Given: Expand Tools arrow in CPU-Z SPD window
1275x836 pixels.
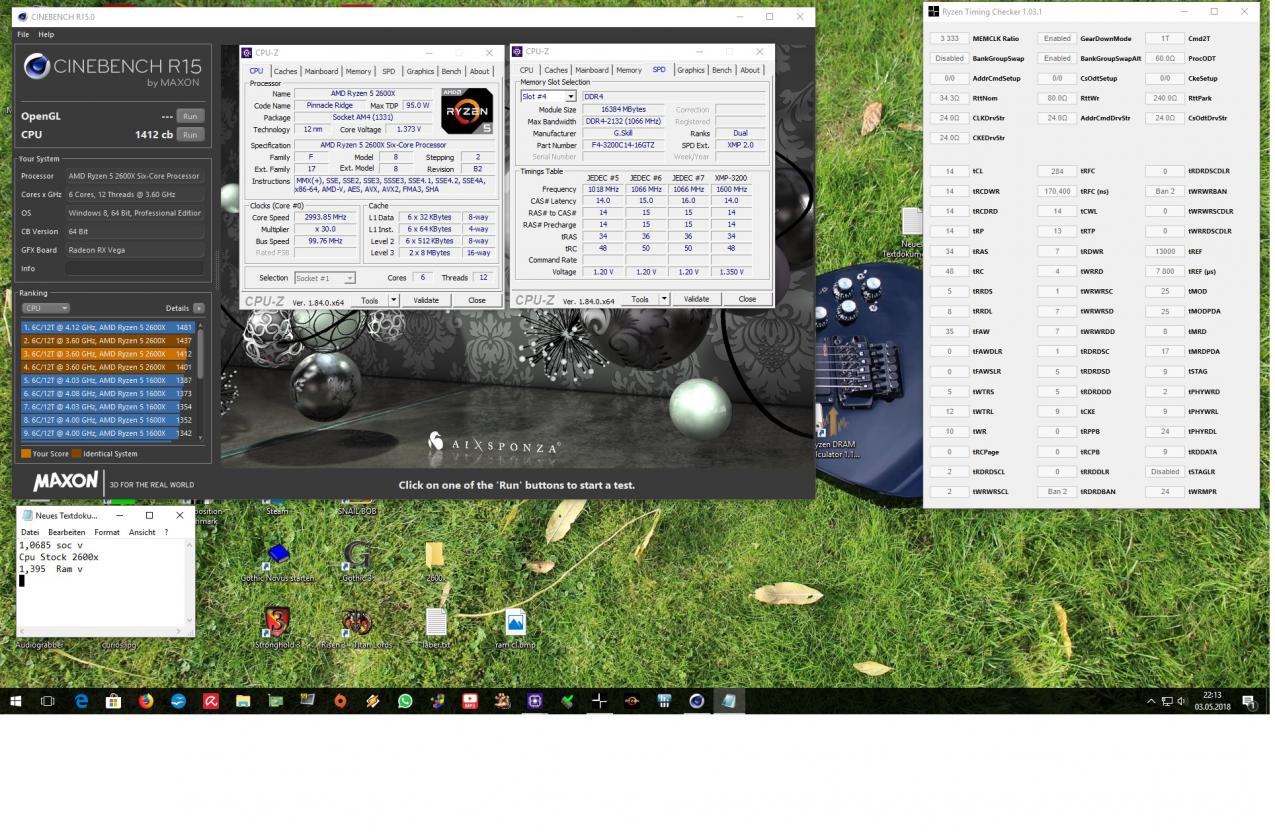Looking at the screenshot, I should [663, 299].
